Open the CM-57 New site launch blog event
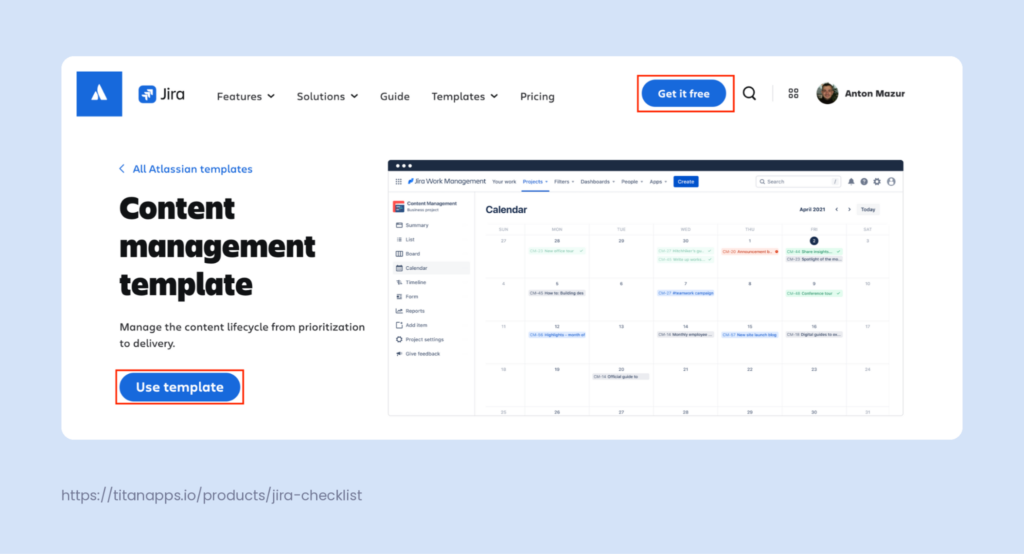 coord(750,334)
